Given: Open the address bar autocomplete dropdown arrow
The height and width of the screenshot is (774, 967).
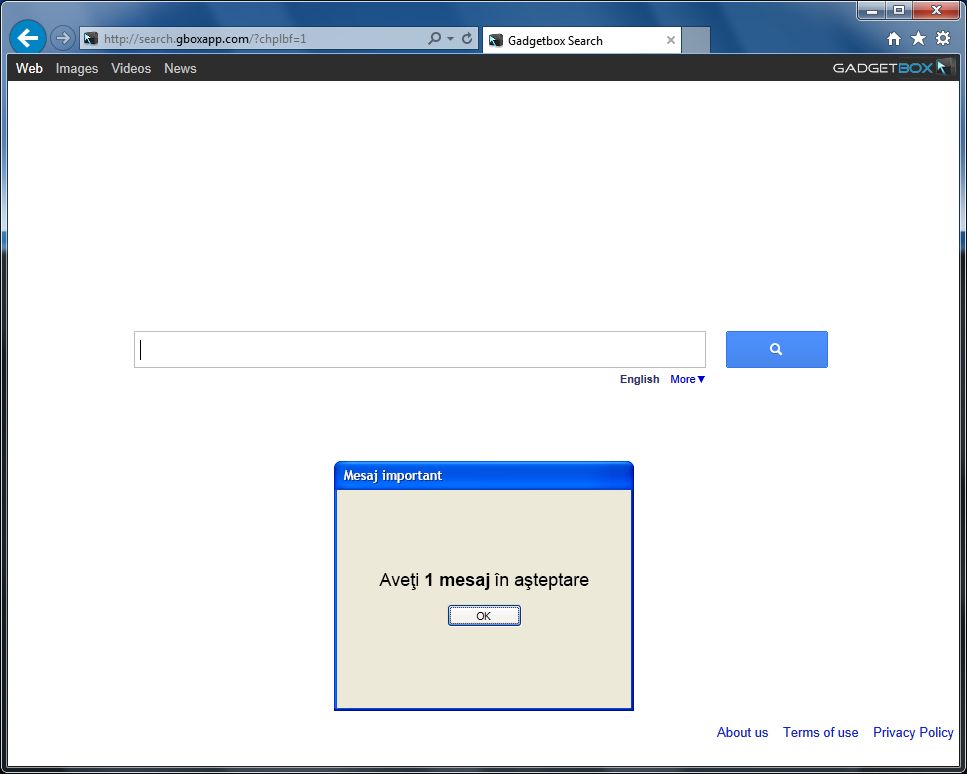Looking at the screenshot, I should tap(450, 39).
